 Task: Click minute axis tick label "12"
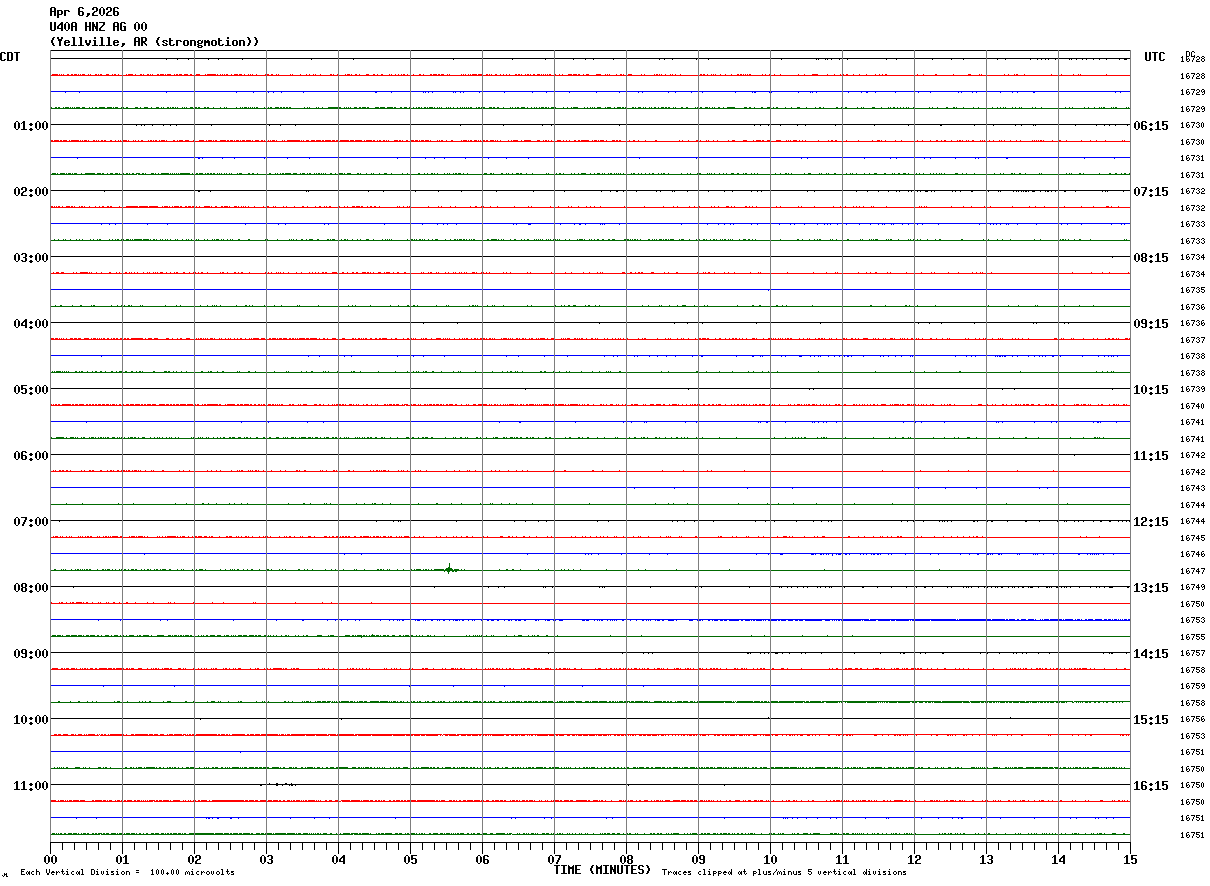[x=914, y=860]
